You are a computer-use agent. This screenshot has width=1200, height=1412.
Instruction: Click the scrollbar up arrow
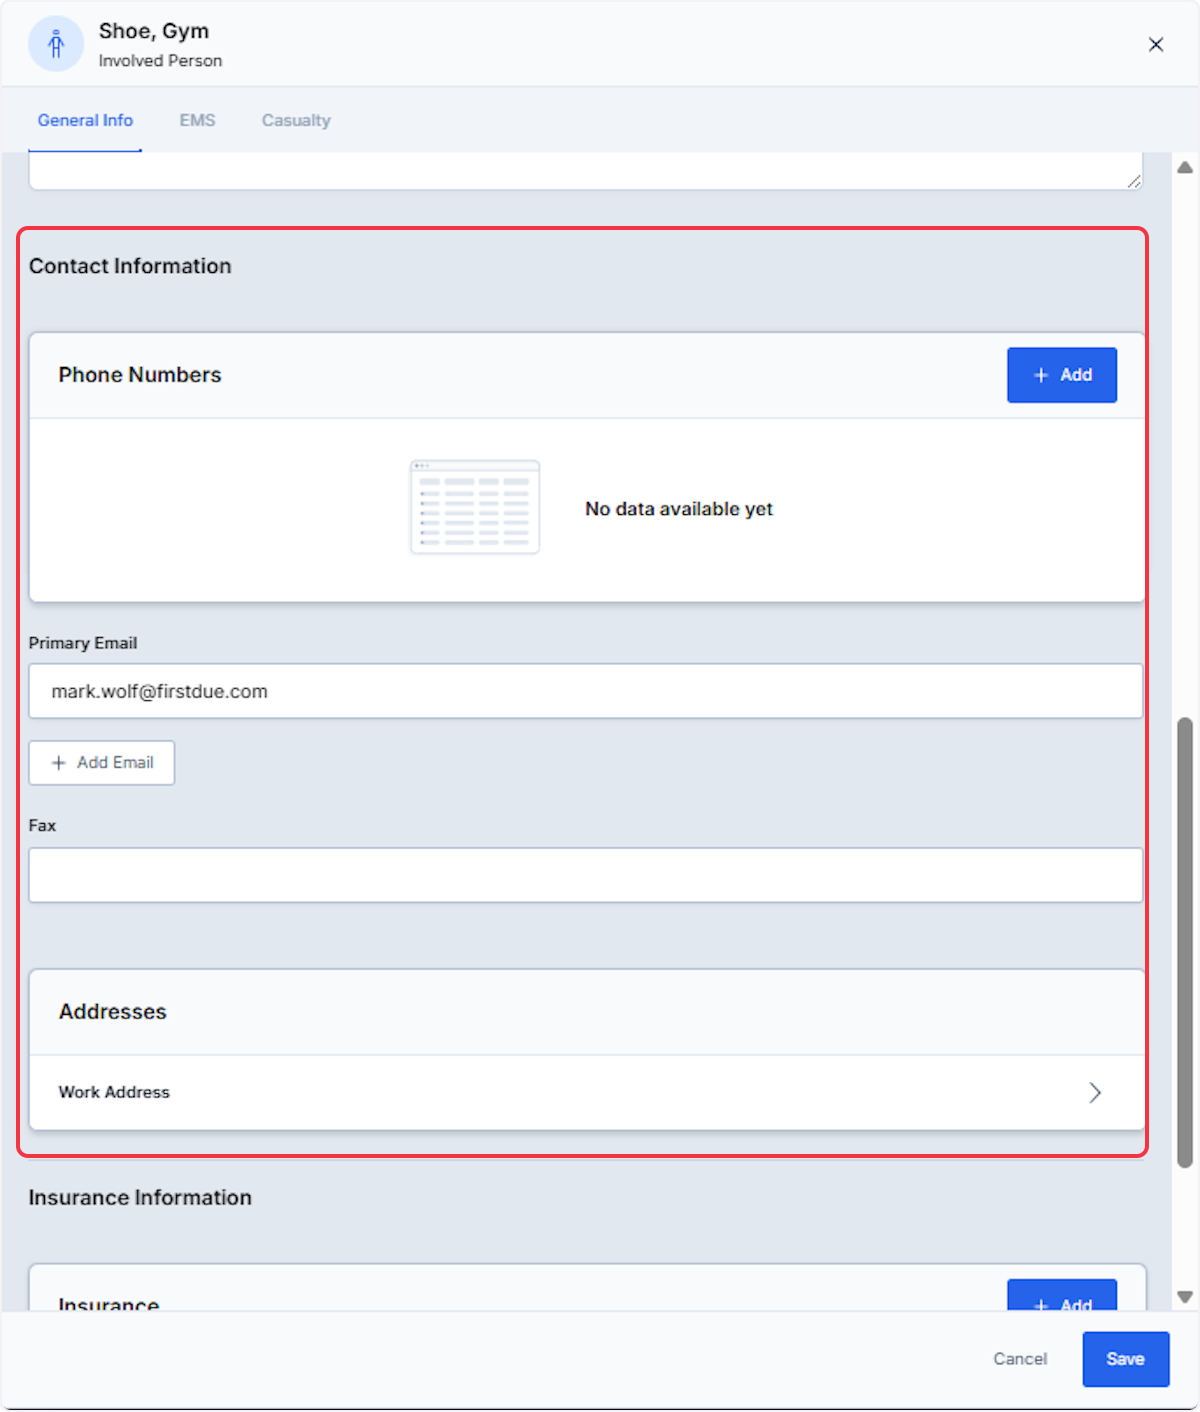point(1185,167)
